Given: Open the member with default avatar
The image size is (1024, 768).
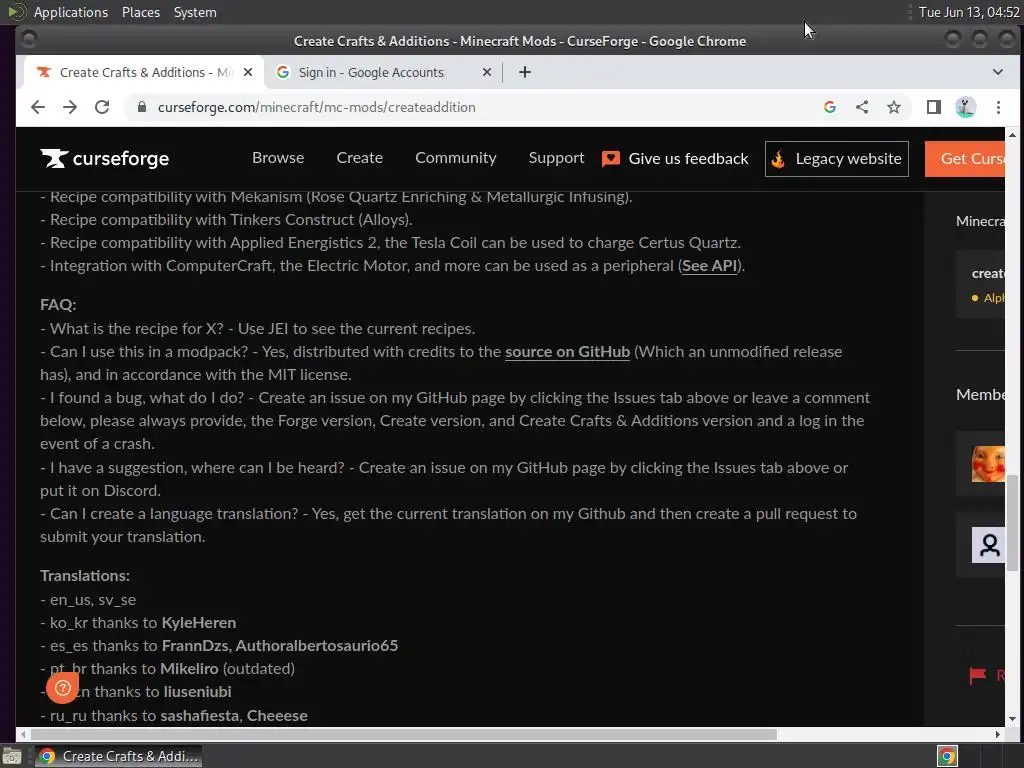Looking at the screenshot, I should click(x=988, y=545).
